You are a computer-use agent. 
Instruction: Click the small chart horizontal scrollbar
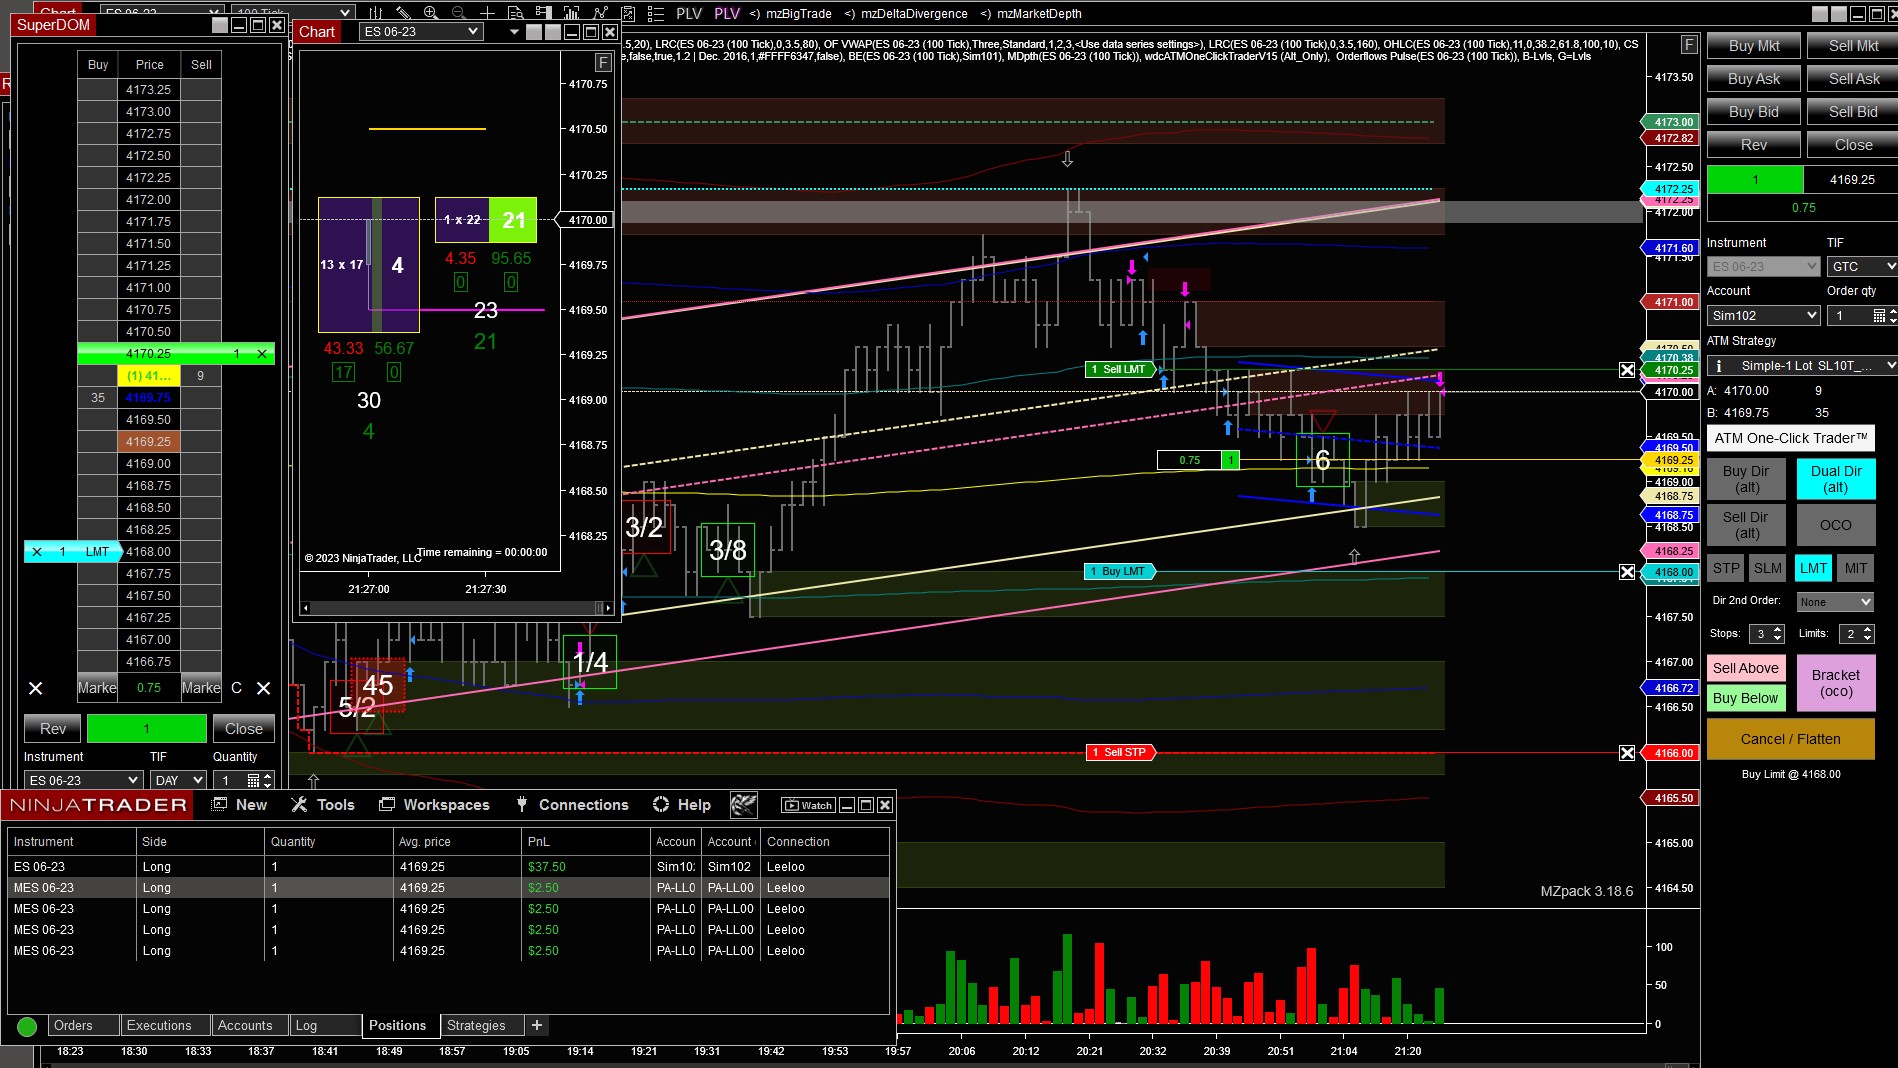point(456,608)
